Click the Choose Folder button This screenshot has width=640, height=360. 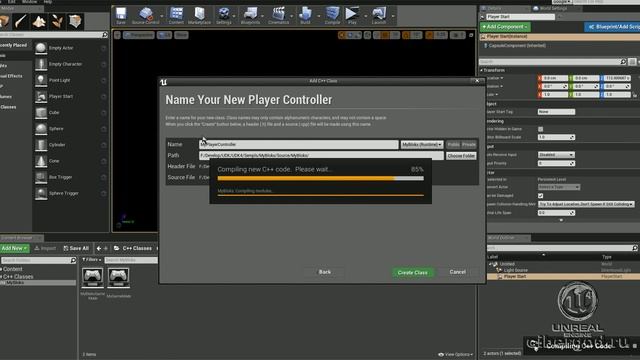[461, 156]
